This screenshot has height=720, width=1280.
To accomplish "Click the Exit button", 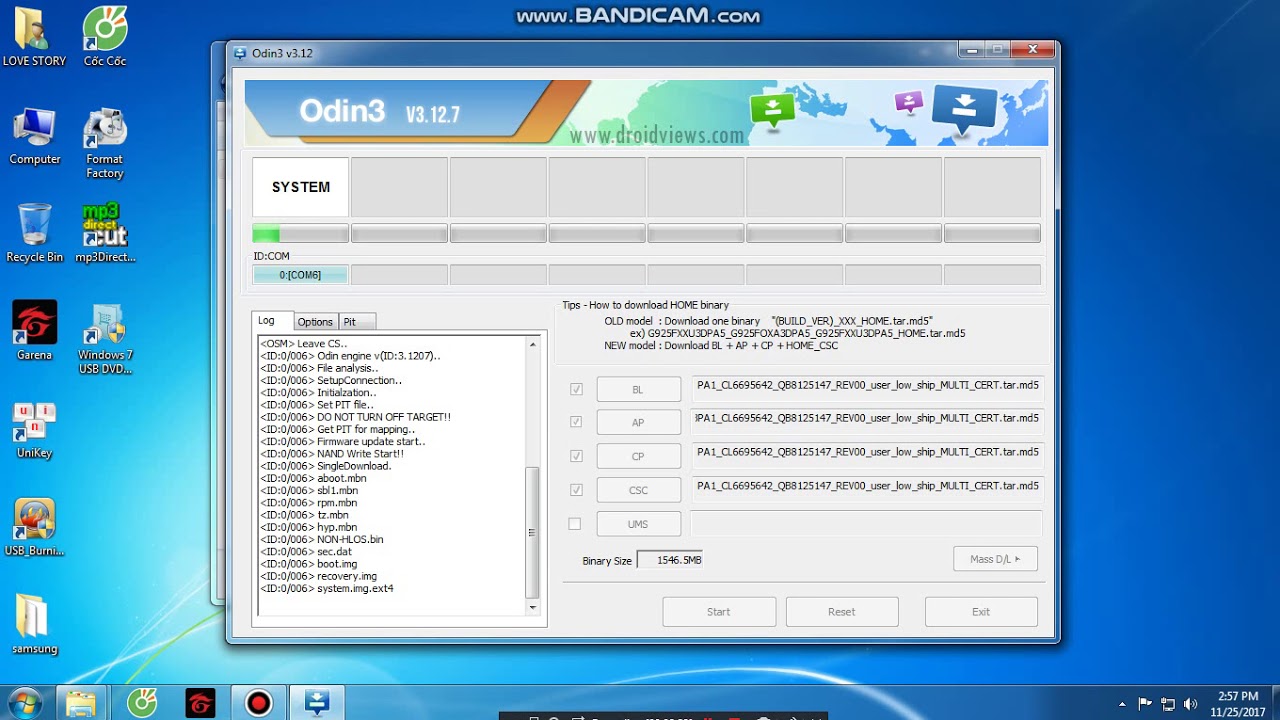I will [x=981, y=612].
